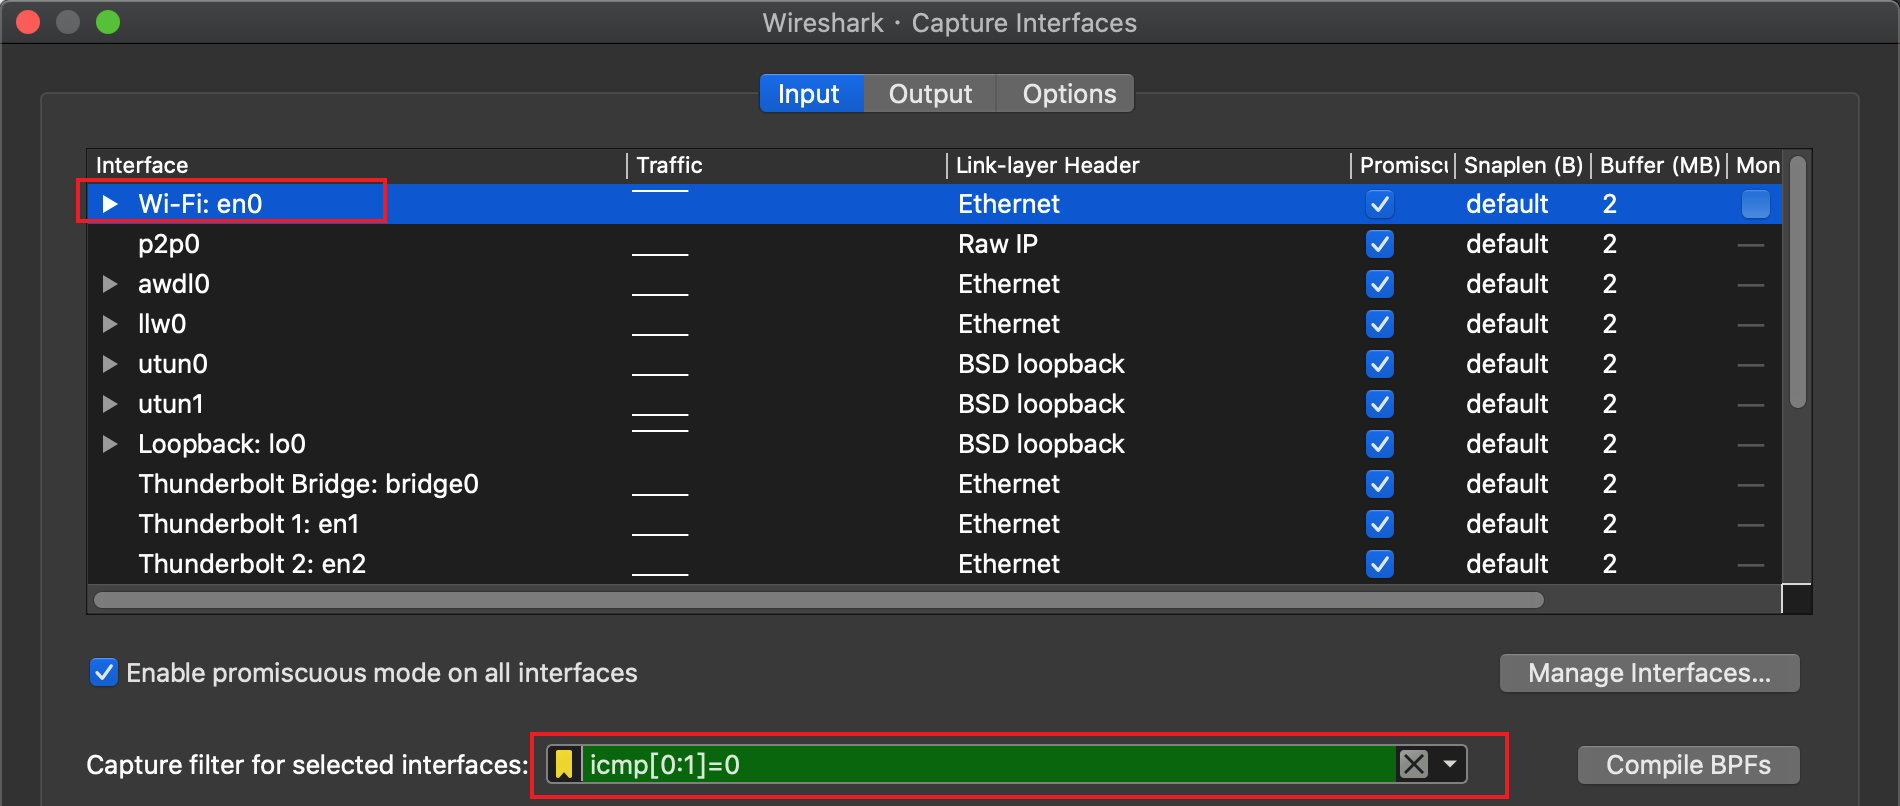Toggle promiscuous checkbox for p2p0 row
Image resolution: width=1900 pixels, height=806 pixels.
tap(1380, 244)
